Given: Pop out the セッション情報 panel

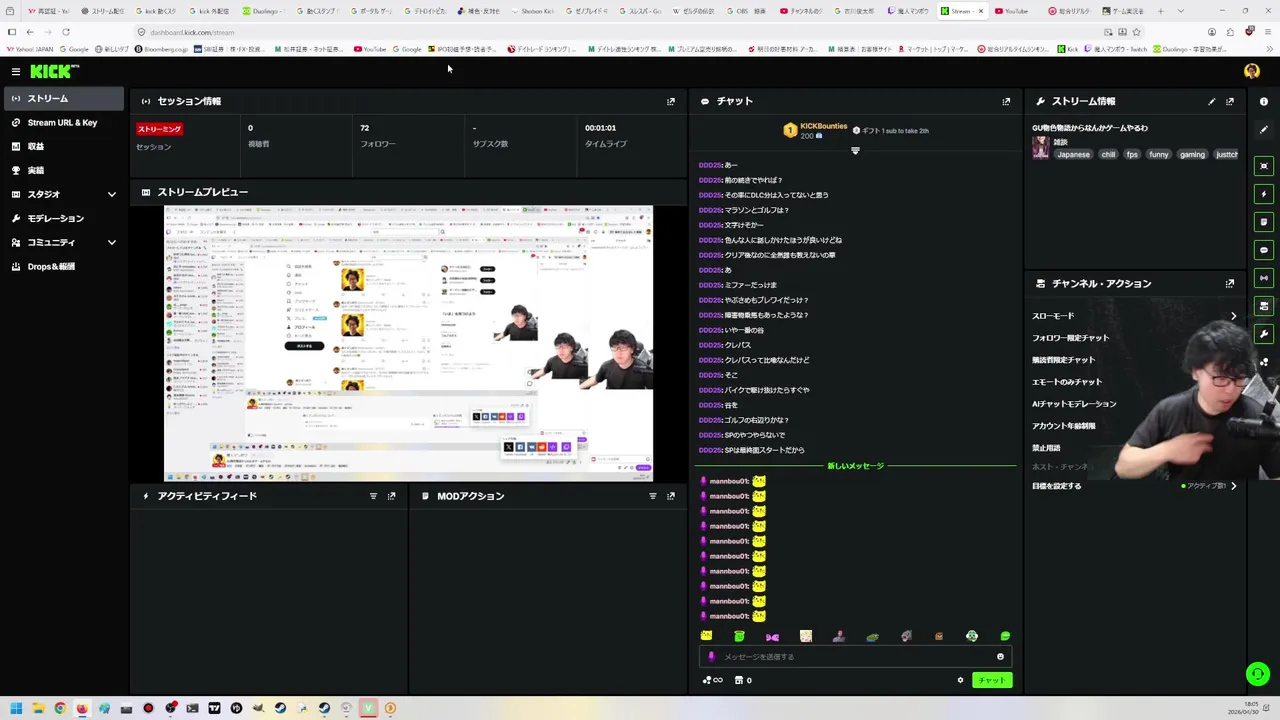Looking at the screenshot, I should (x=671, y=101).
